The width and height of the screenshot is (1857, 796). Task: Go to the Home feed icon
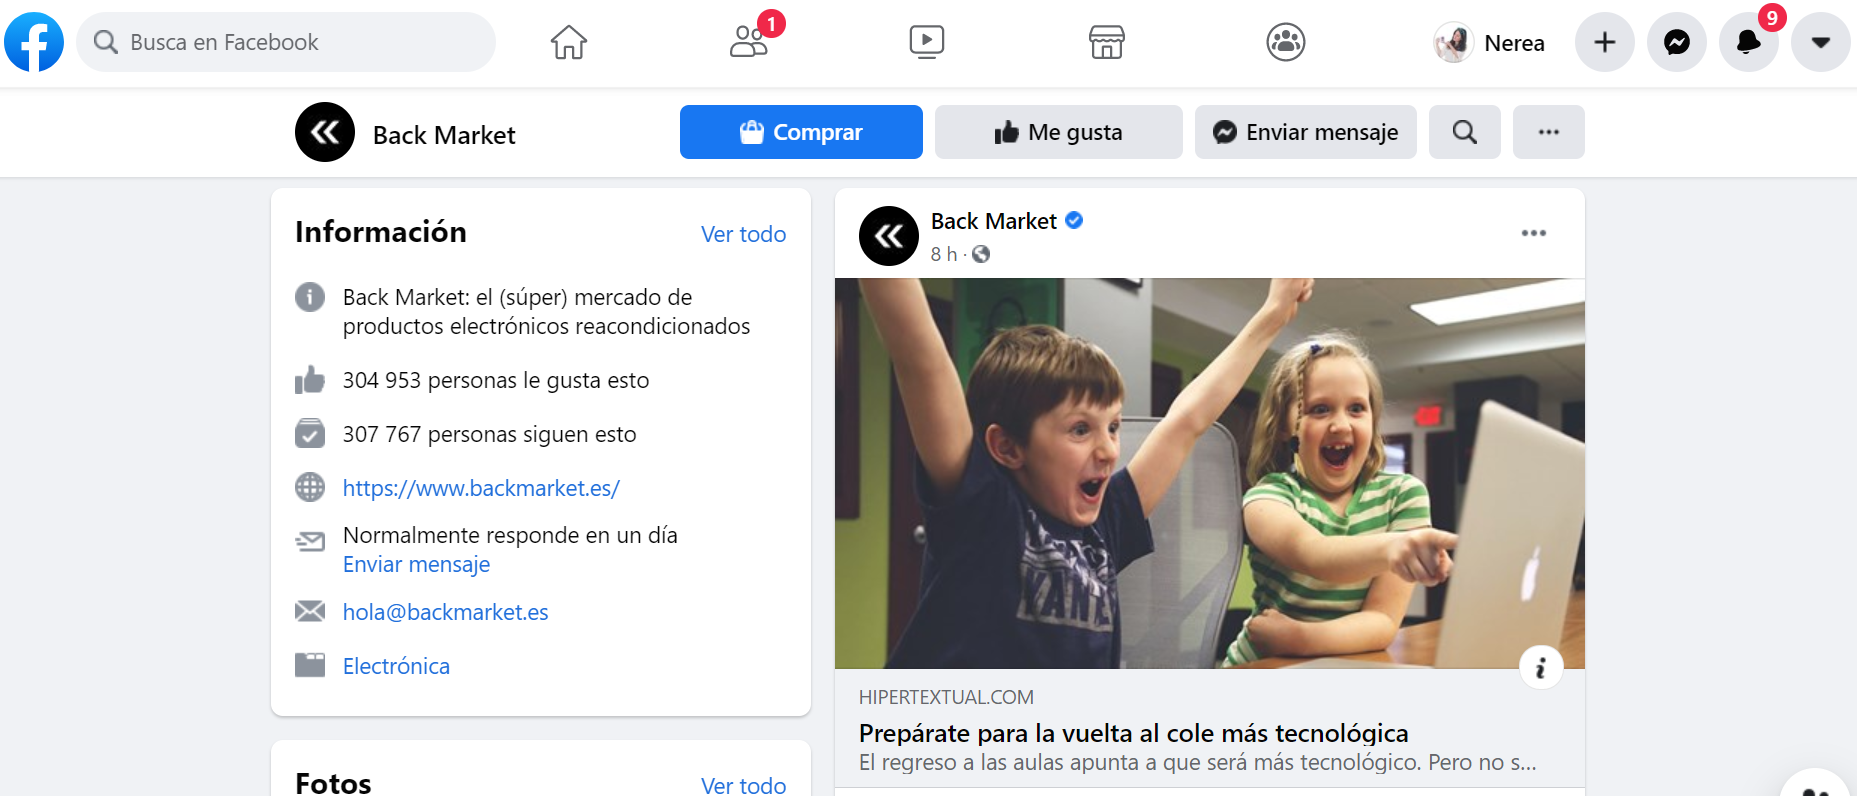[569, 42]
